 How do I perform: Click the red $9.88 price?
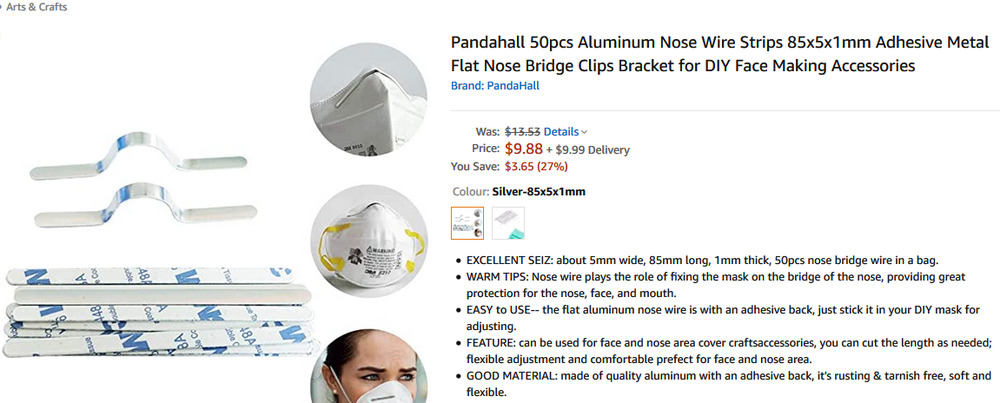(x=524, y=149)
